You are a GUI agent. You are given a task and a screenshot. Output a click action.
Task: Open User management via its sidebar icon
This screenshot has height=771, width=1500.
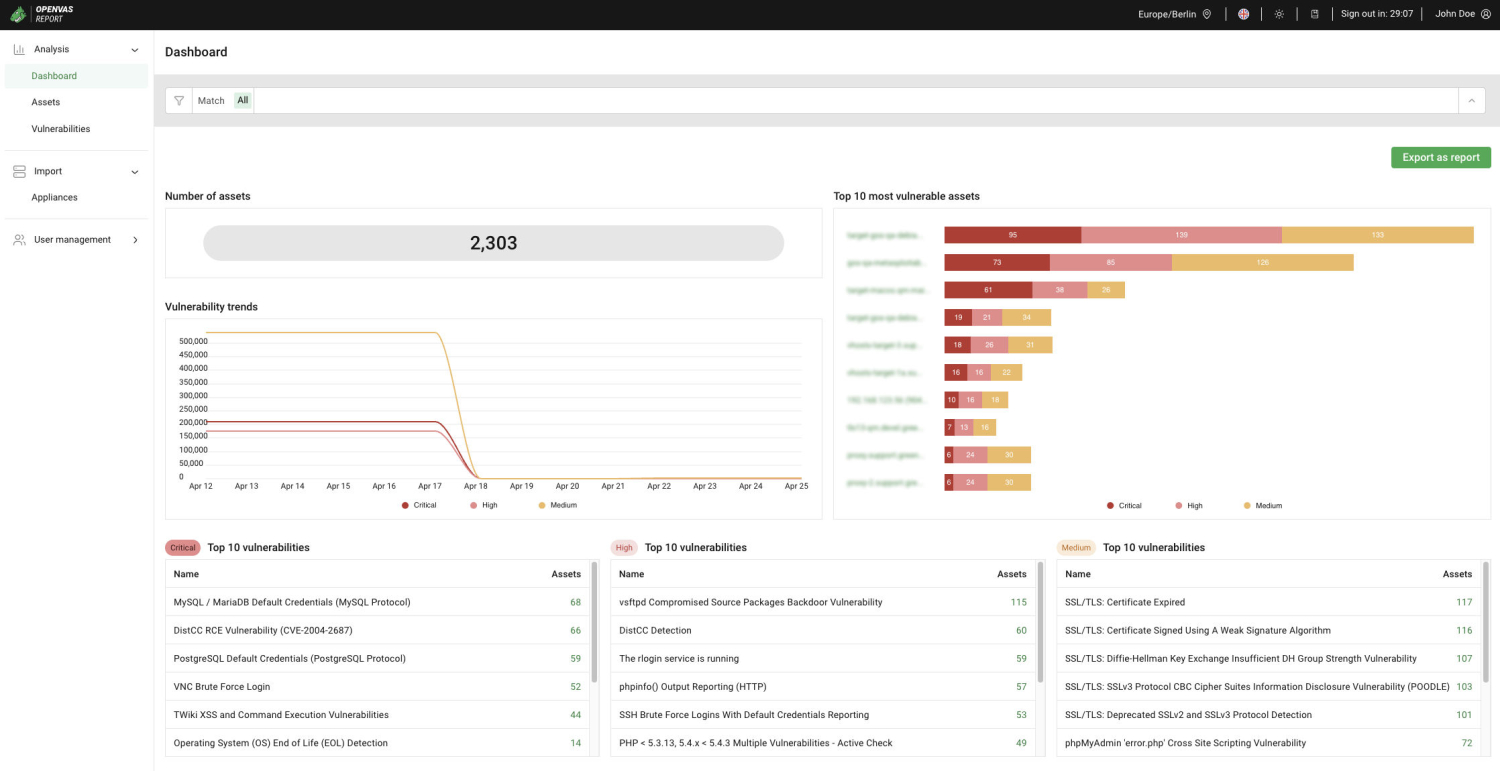[x=19, y=239]
